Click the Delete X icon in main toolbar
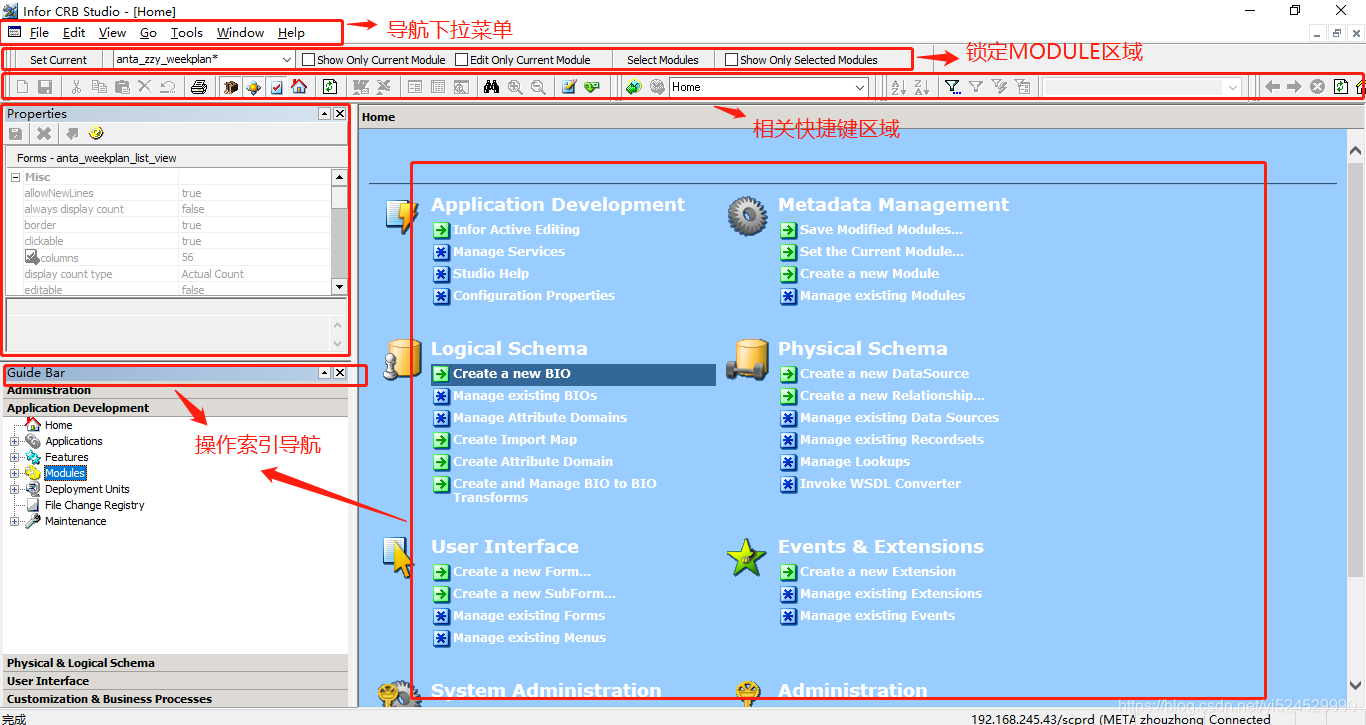The image size is (1366, 725). 145,87
